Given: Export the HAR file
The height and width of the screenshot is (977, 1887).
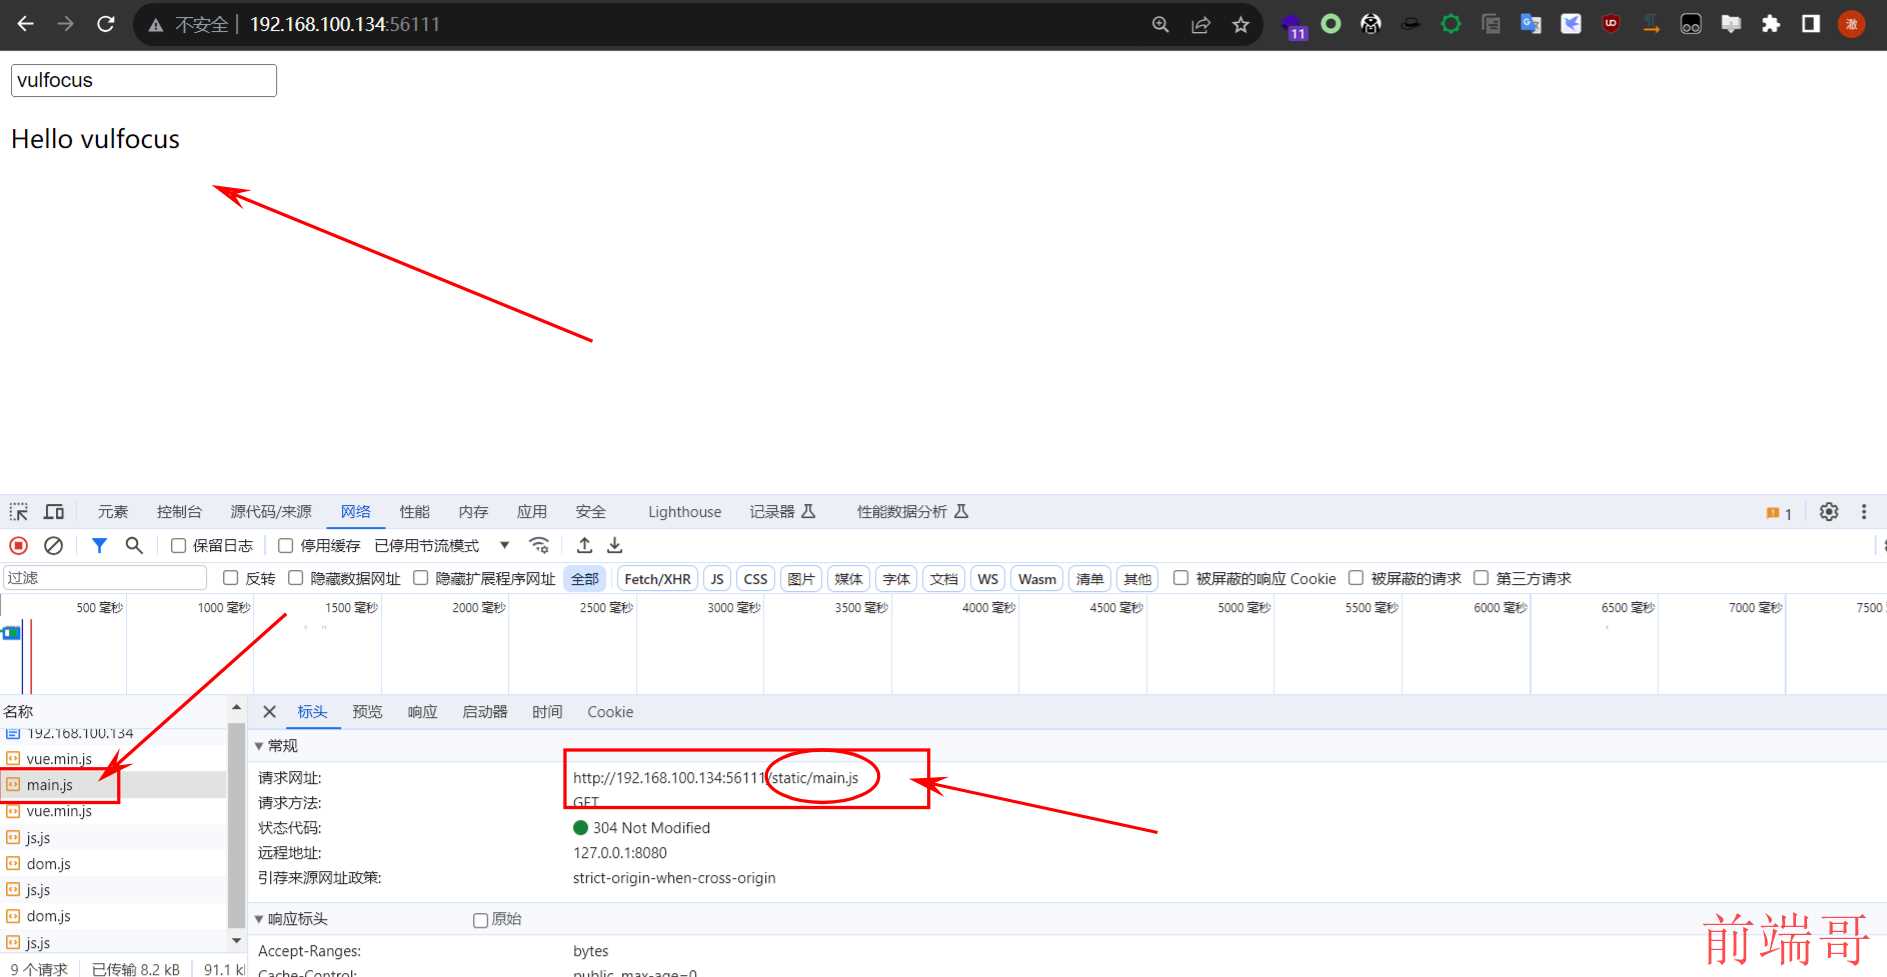Looking at the screenshot, I should (615, 545).
